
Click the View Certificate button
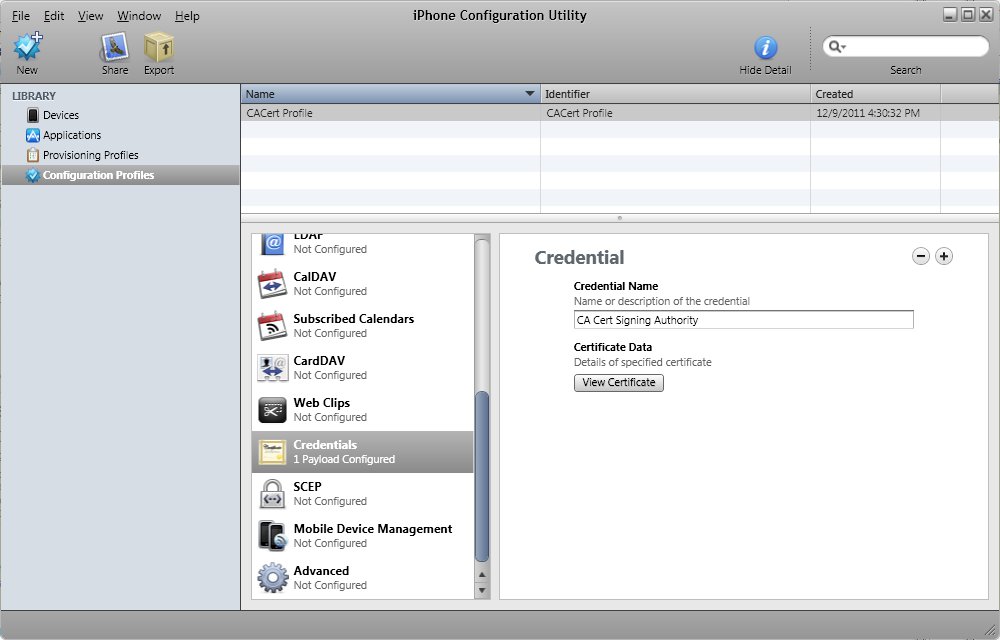pos(618,382)
